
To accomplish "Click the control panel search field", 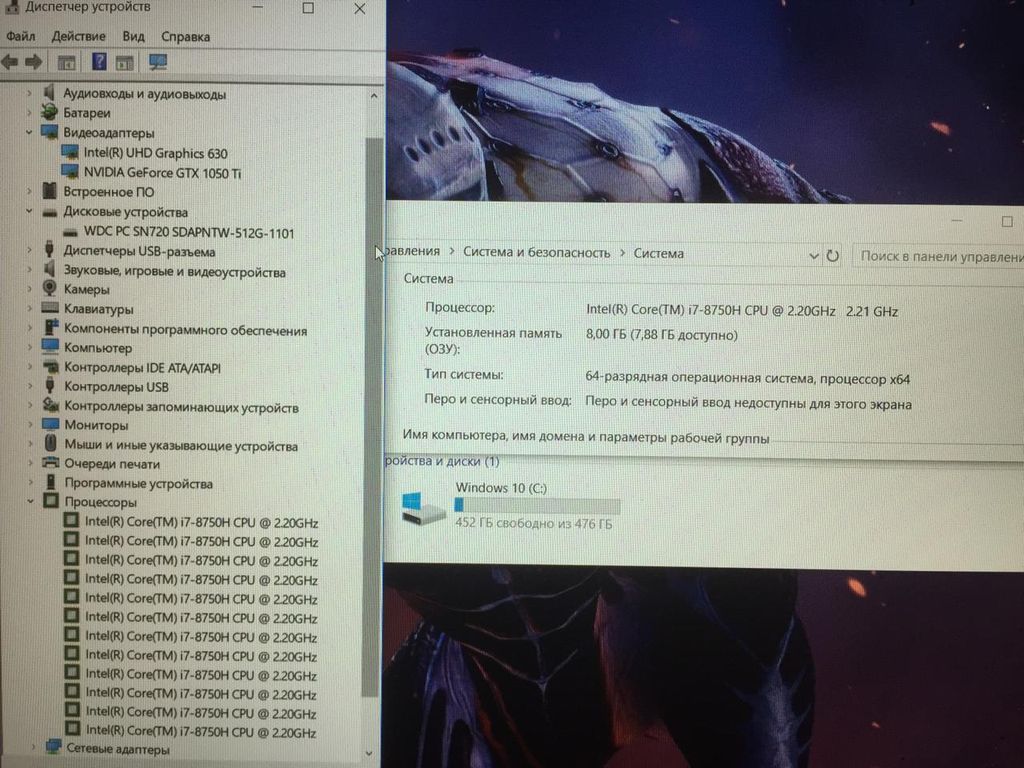I will [938, 256].
